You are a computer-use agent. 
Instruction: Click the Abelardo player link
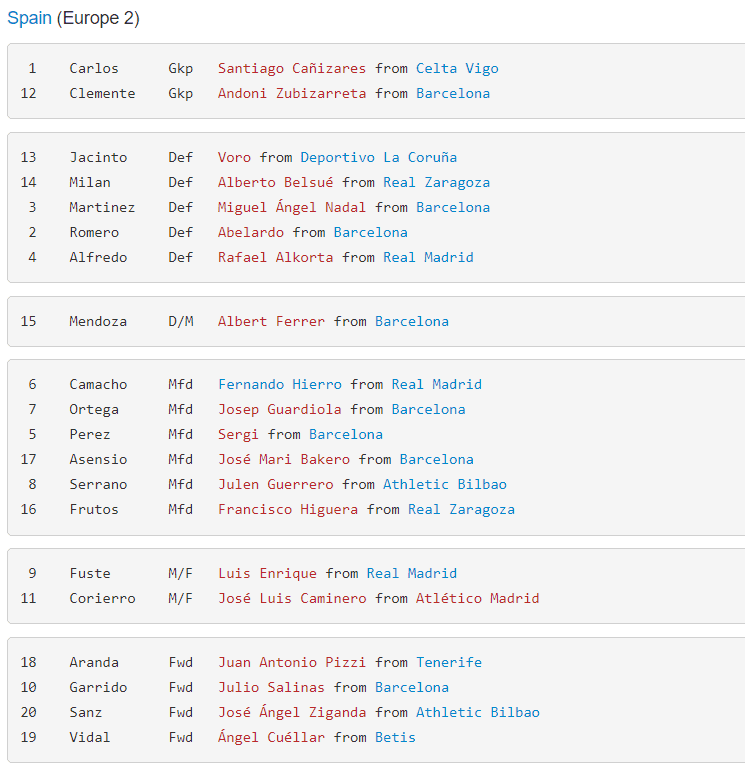[251, 232]
